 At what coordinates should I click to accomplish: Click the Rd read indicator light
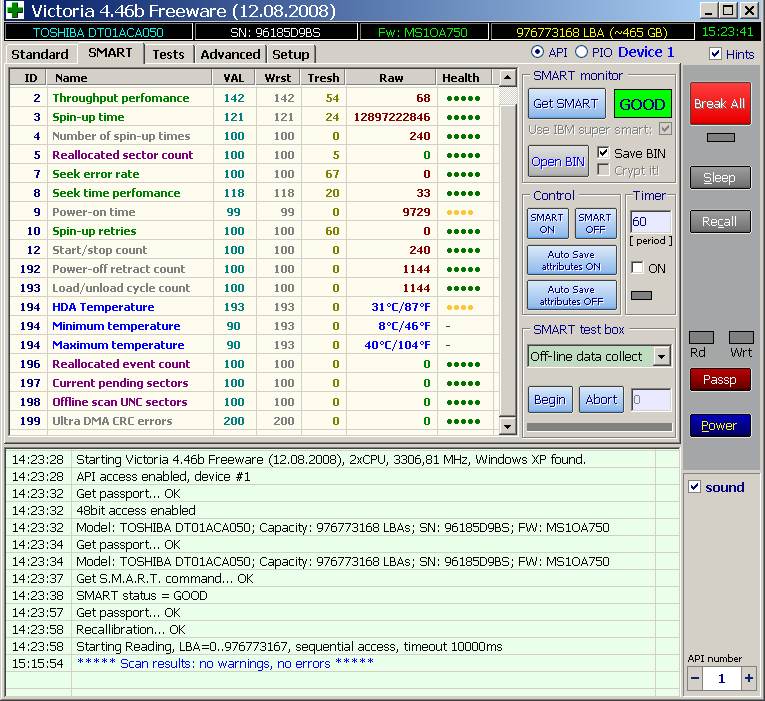pyautogui.click(x=702, y=337)
